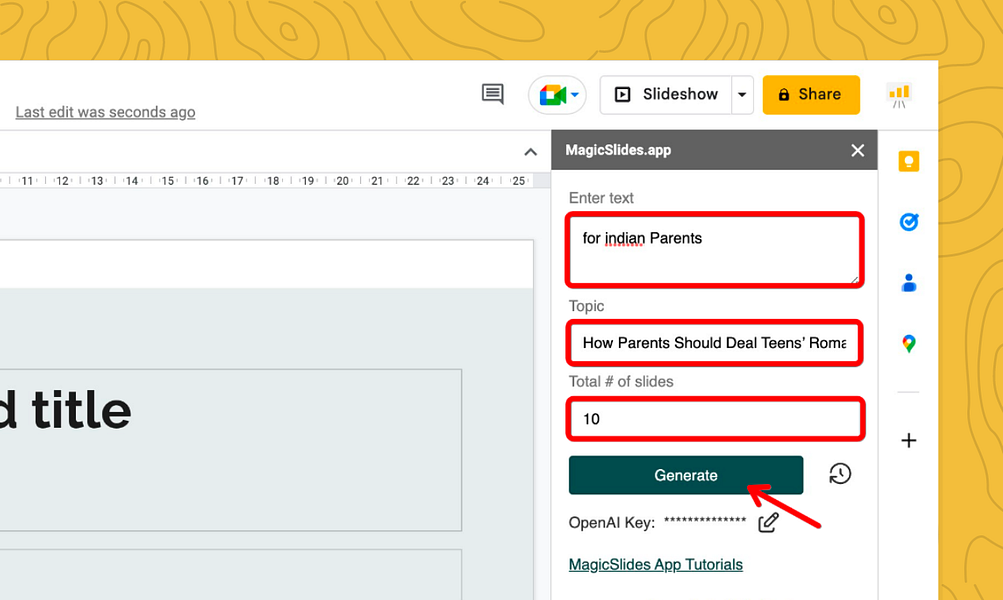The image size is (1003, 600).
Task: Open 'Last edit was seconds ago' history
Action: [x=106, y=112]
